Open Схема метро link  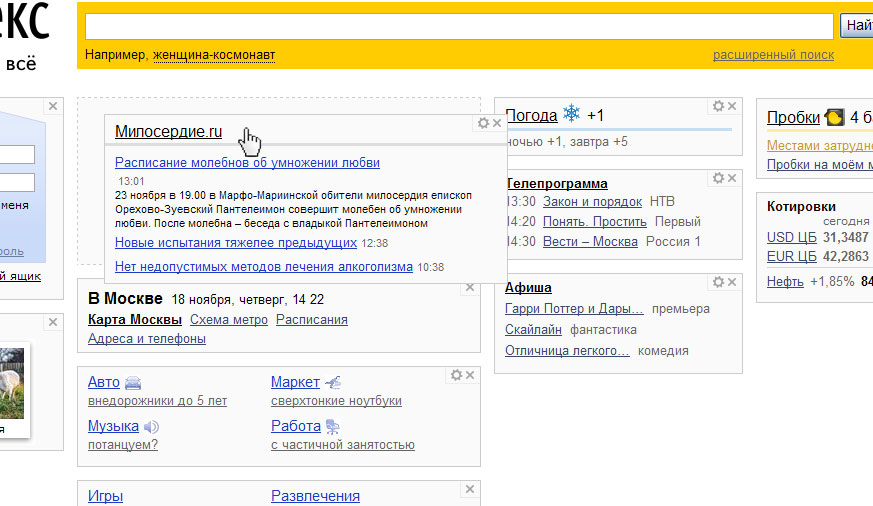229,320
